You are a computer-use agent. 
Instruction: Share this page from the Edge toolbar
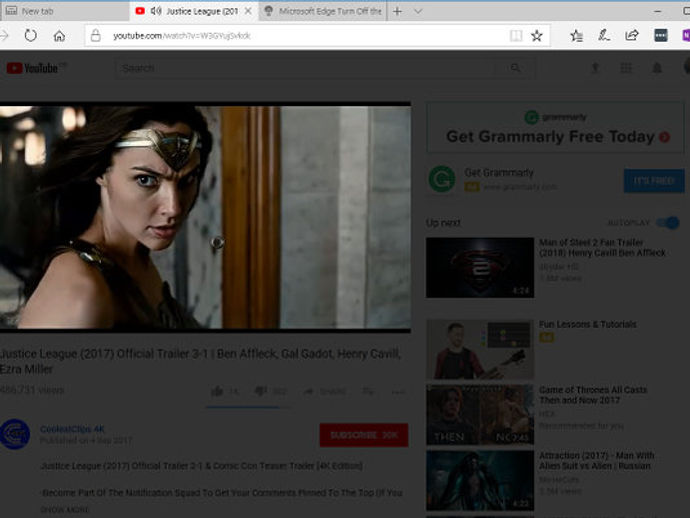632,35
